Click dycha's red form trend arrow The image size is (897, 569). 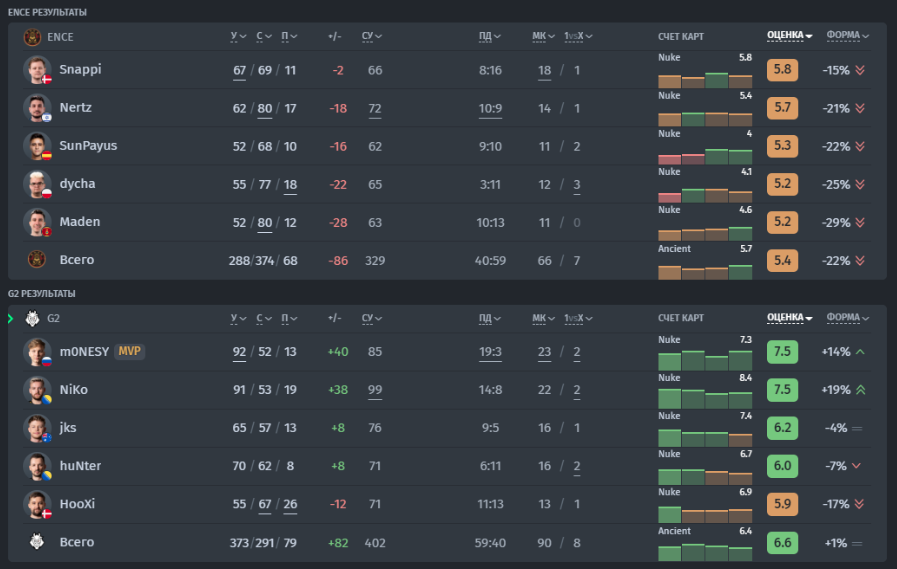(x=860, y=184)
